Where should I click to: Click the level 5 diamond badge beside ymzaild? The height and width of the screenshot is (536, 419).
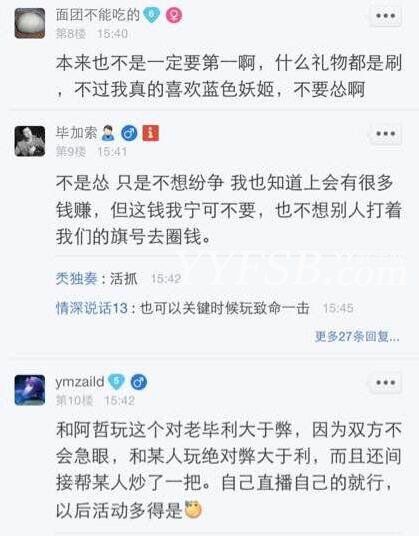point(117,381)
